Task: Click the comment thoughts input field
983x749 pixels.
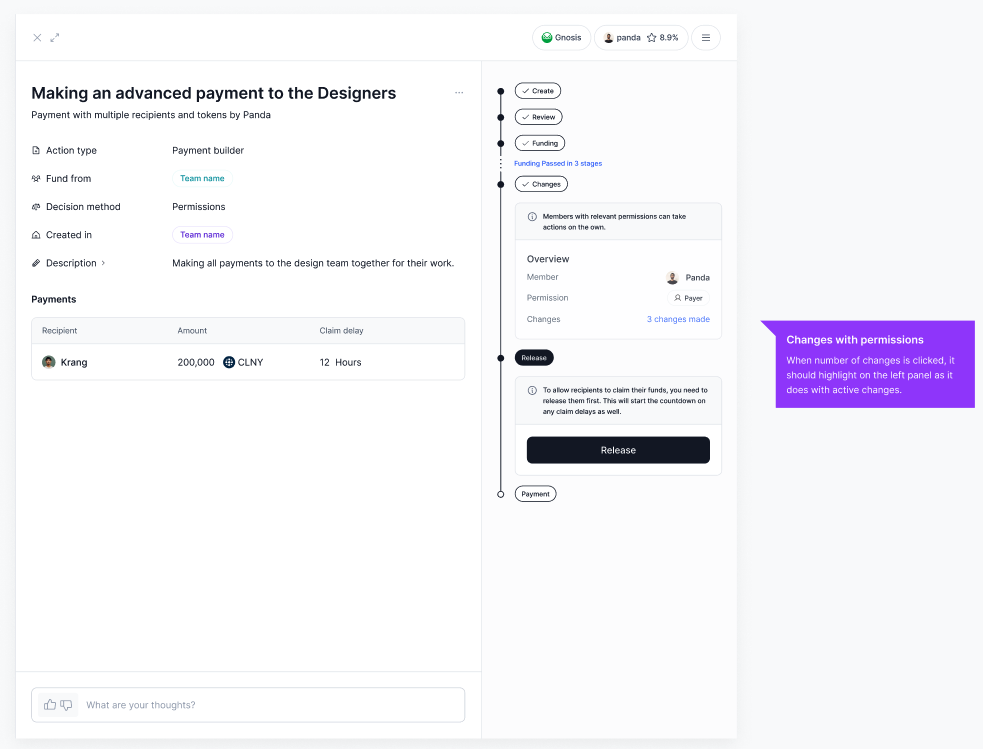Action: coord(270,705)
